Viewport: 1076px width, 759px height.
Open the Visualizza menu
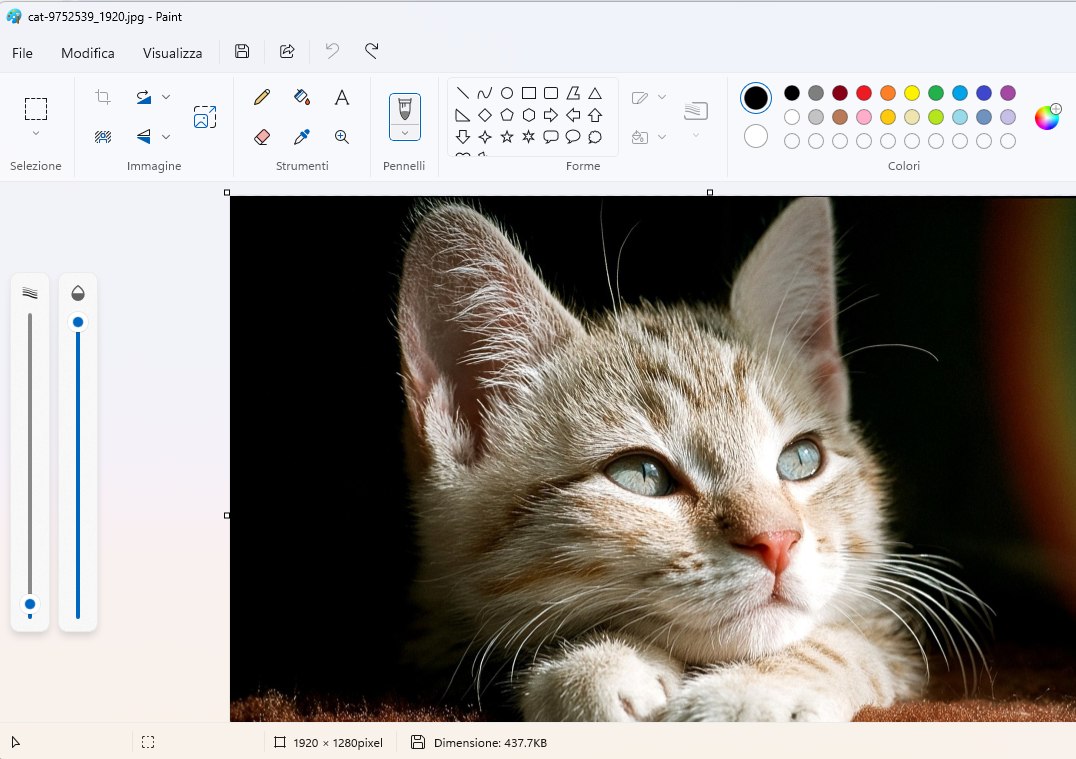pyautogui.click(x=171, y=52)
